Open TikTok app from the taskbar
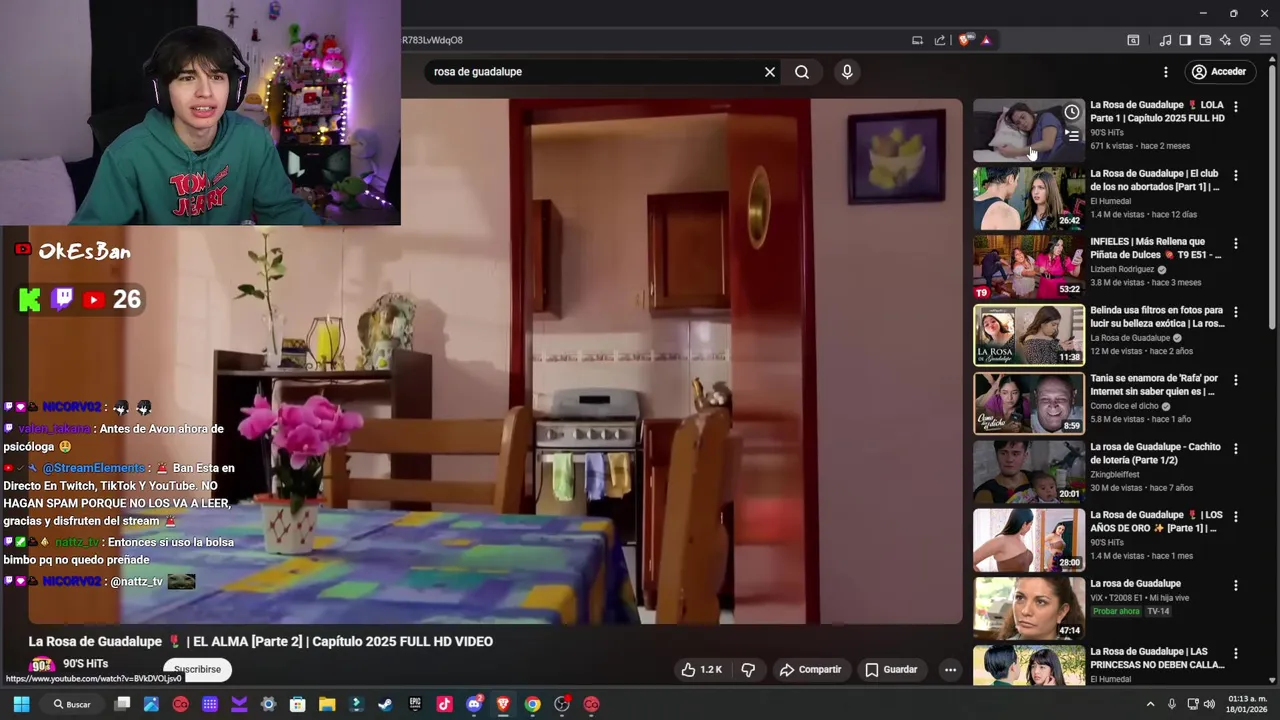This screenshot has height=720, width=1280. pos(444,704)
